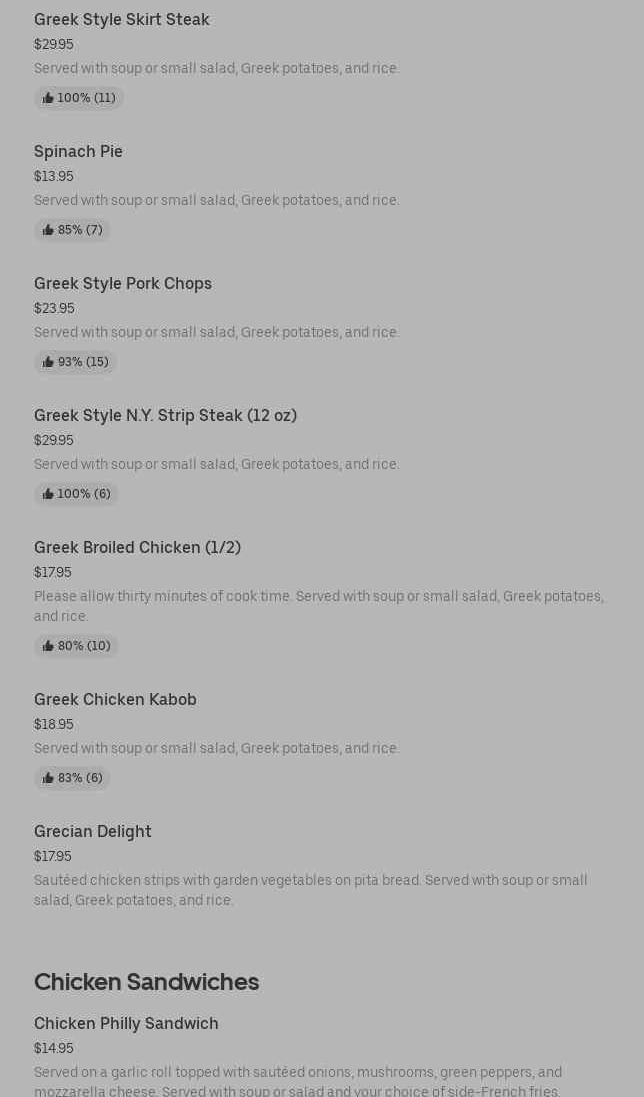The image size is (644, 1097).
Task: Click the 80% (10) rating badge
Action: tap(77, 646)
